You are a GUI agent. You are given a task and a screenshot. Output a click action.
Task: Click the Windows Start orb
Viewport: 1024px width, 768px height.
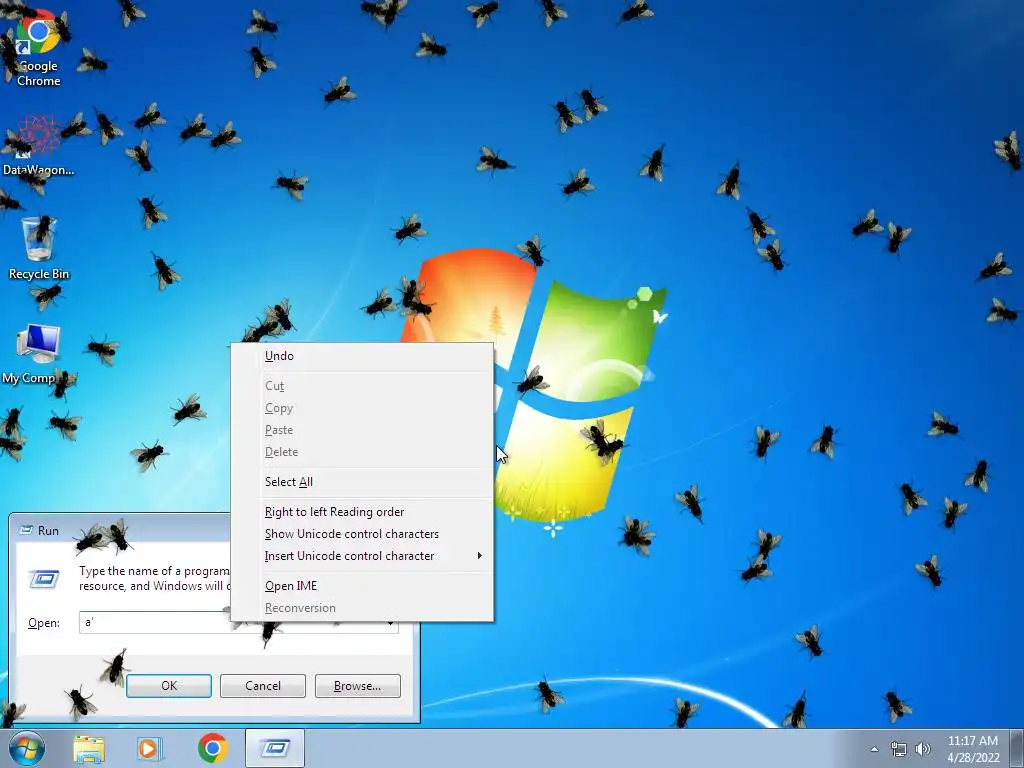coord(27,748)
